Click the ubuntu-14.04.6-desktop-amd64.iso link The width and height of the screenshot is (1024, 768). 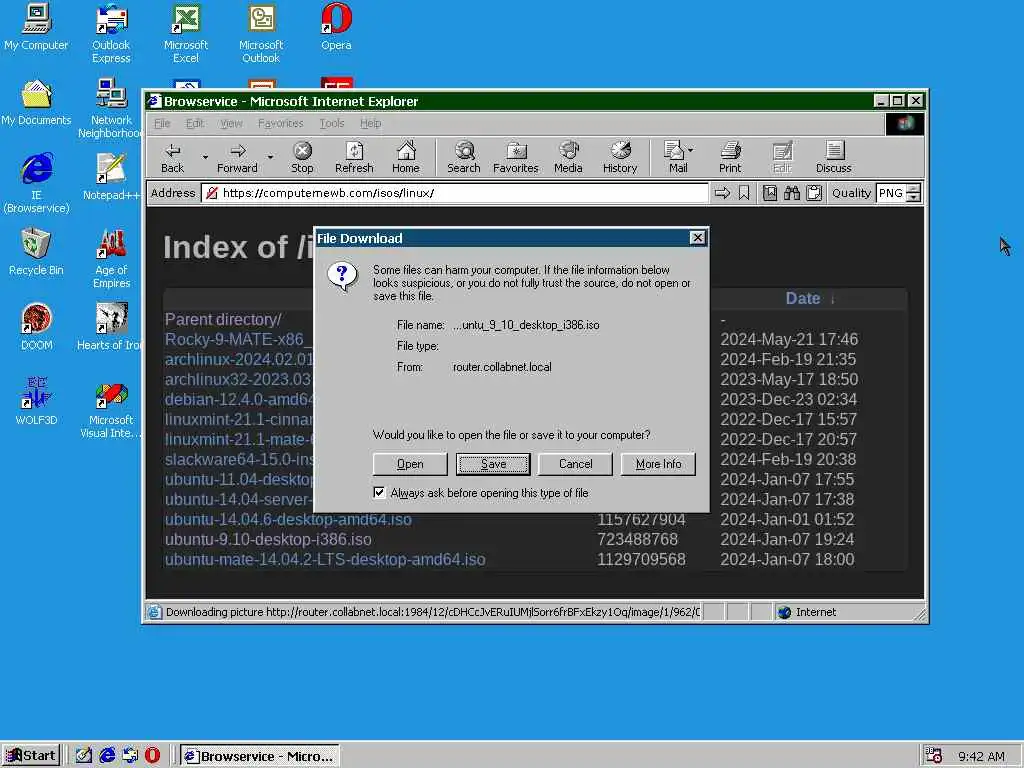coord(288,519)
